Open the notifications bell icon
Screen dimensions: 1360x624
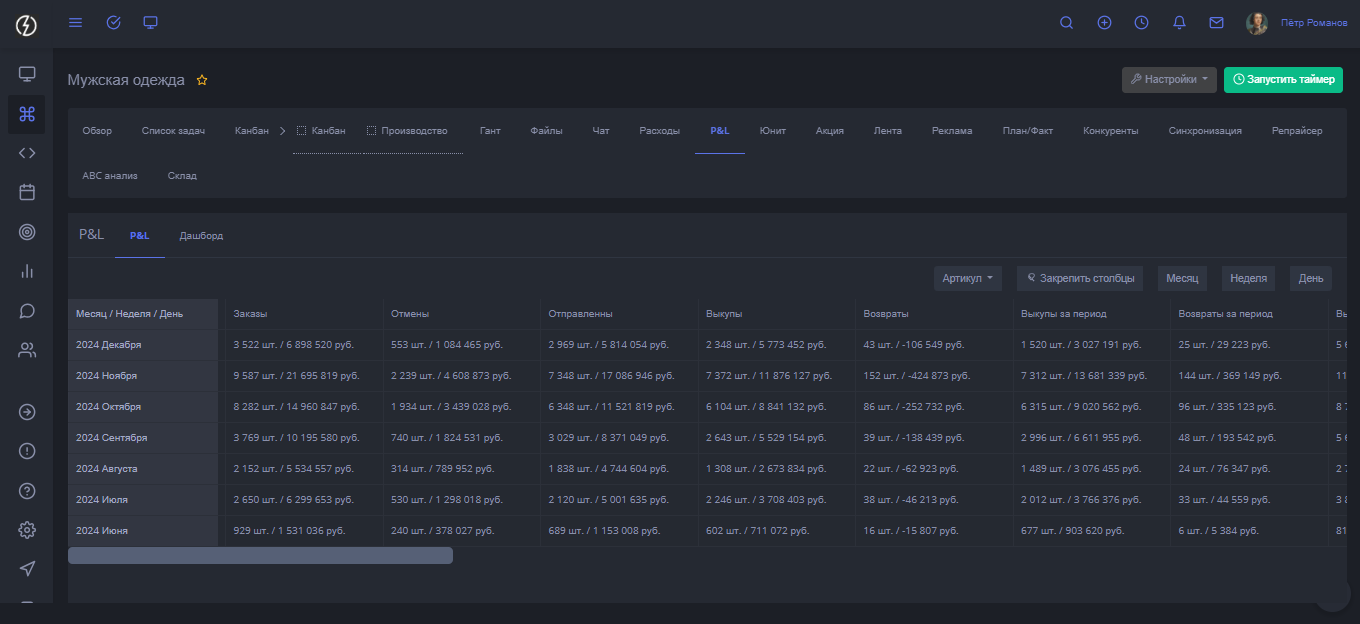click(1179, 23)
